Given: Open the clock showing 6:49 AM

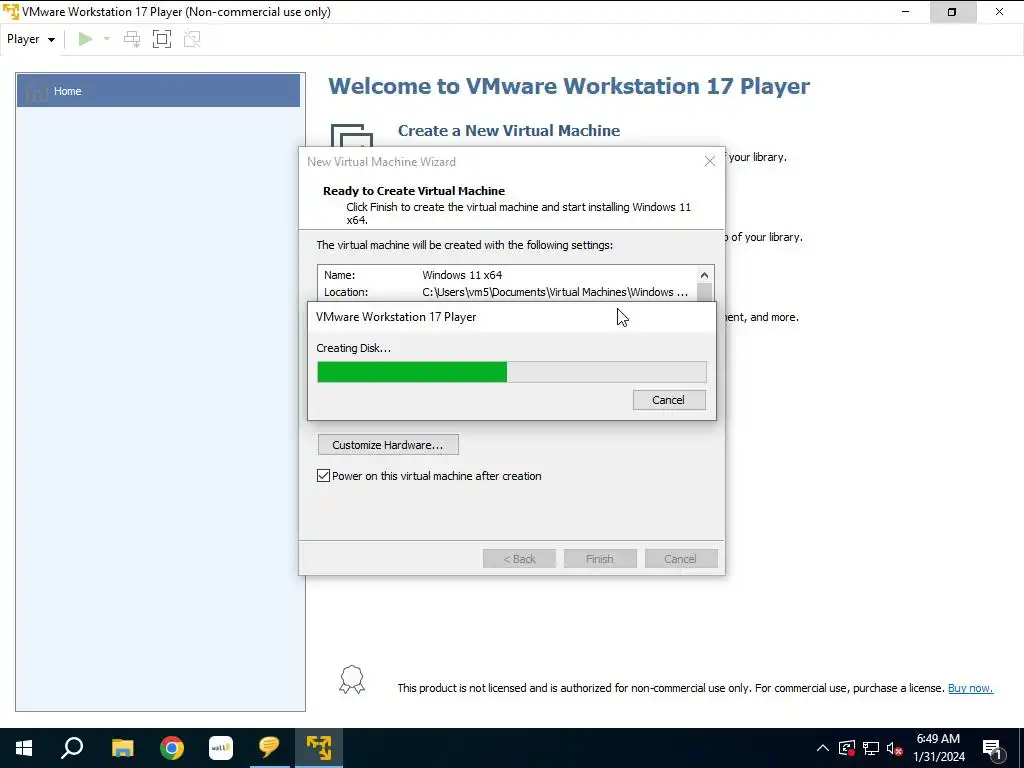Looking at the screenshot, I should (x=938, y=748).
